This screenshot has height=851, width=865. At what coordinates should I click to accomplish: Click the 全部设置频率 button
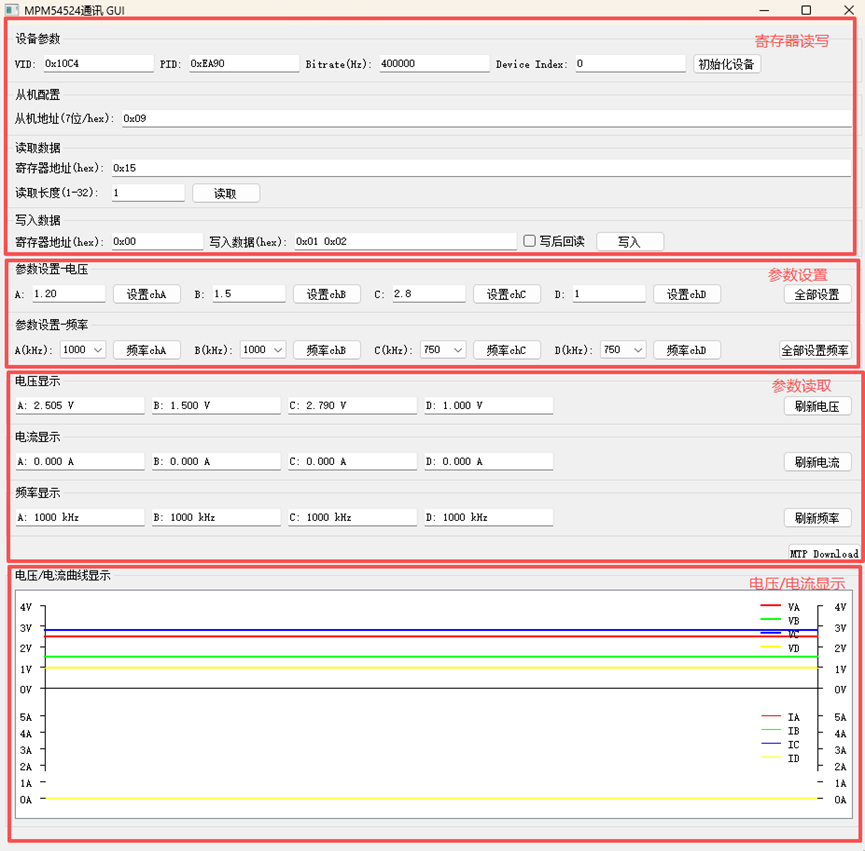(x=815, y=351)
